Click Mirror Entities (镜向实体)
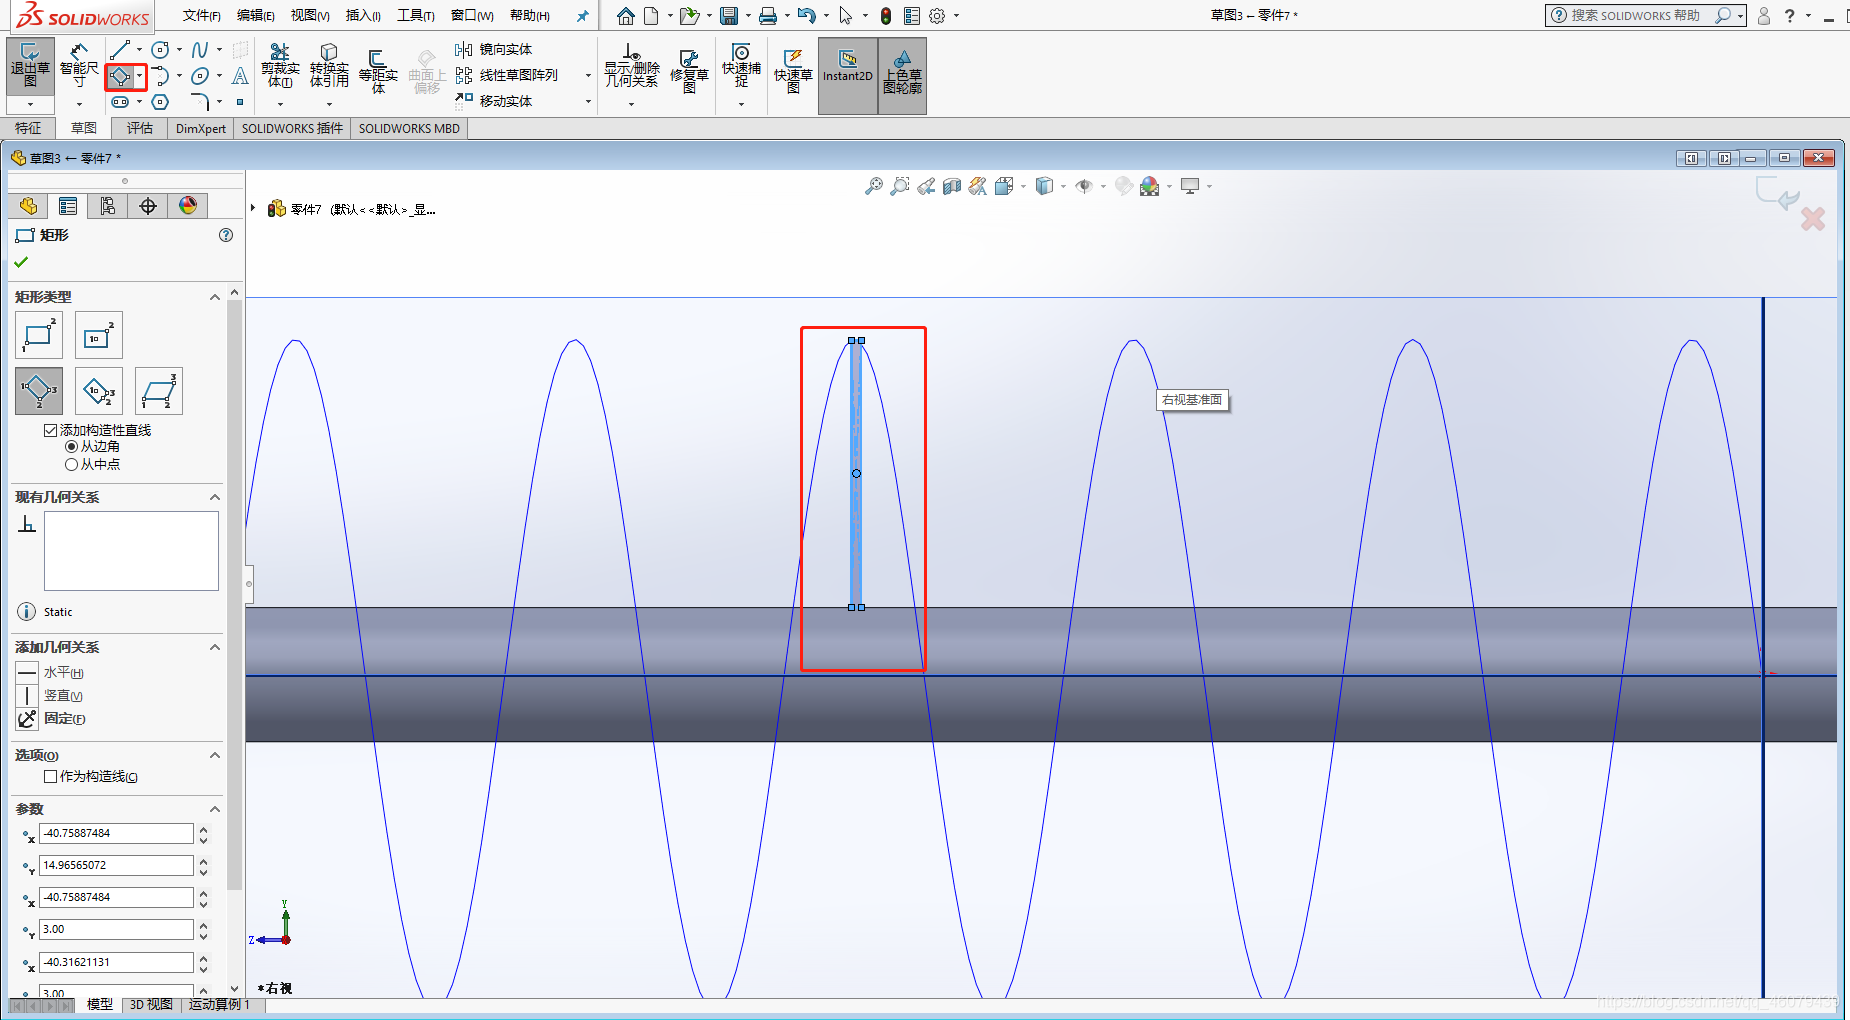1850x1020 pixels. [x=494, y=49]
